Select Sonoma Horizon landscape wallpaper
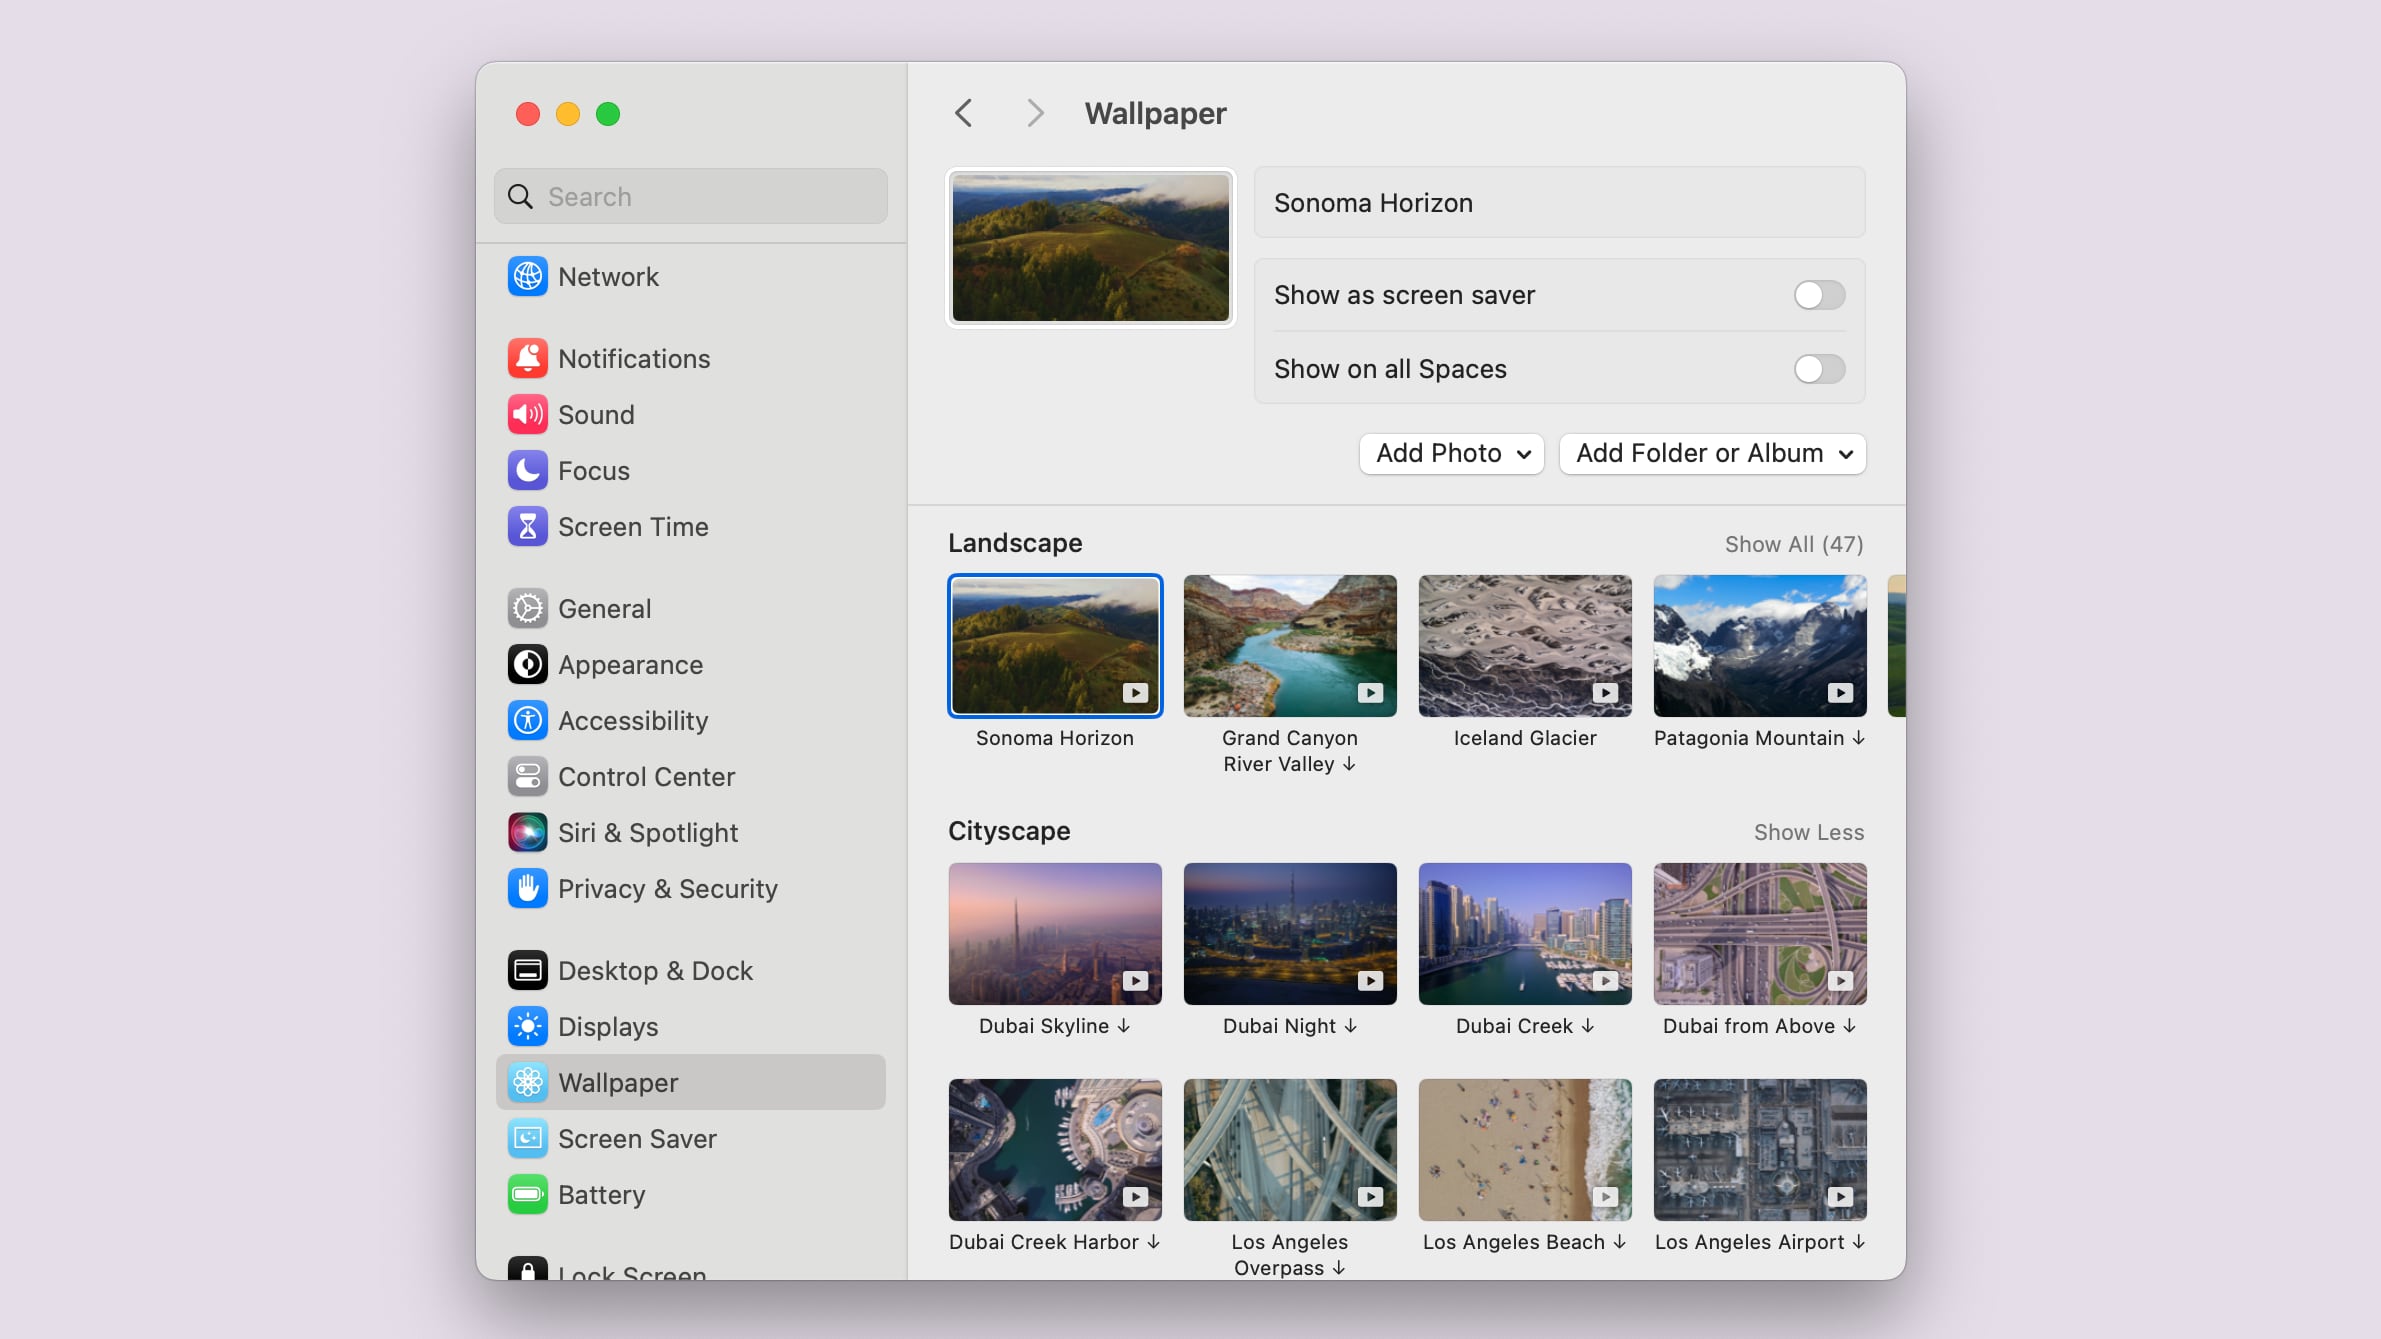 coord(1053,644)
